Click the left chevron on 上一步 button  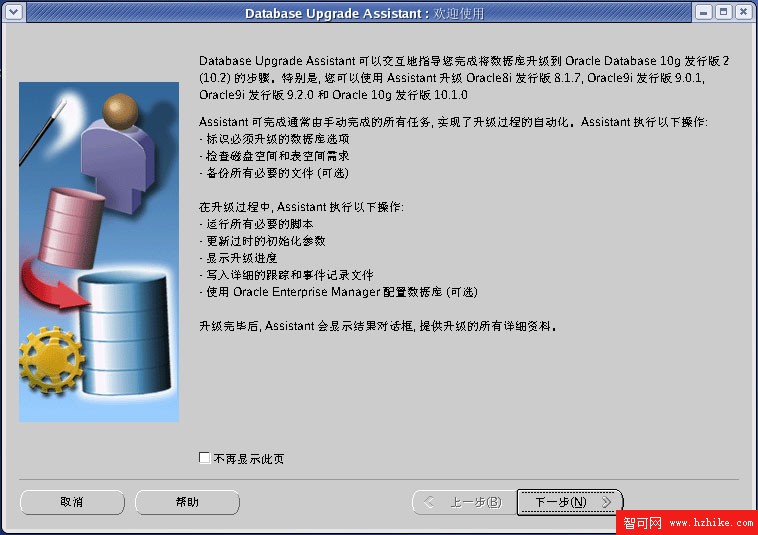[x=429, y=502]
